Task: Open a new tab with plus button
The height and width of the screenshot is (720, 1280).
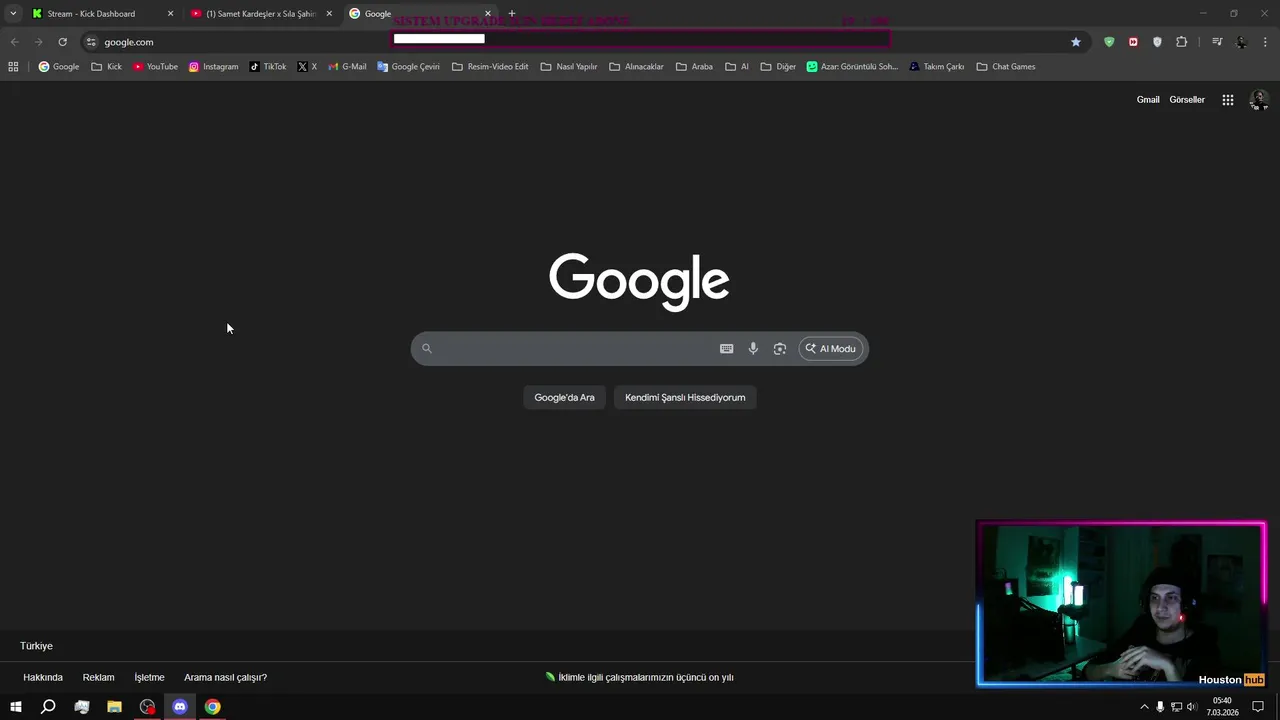Action: [512, 14]
